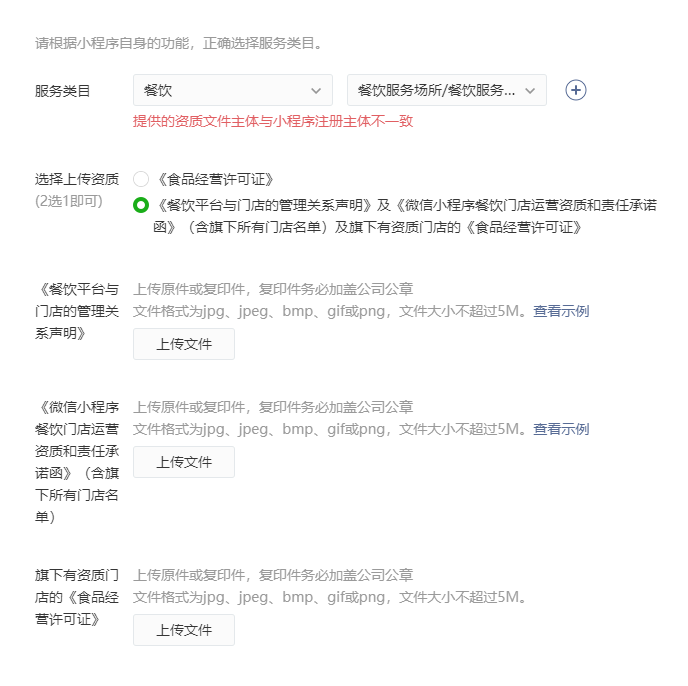Click the long second option's description text
The width and height of the screenshot is (688, 686).
pos(405,216)
